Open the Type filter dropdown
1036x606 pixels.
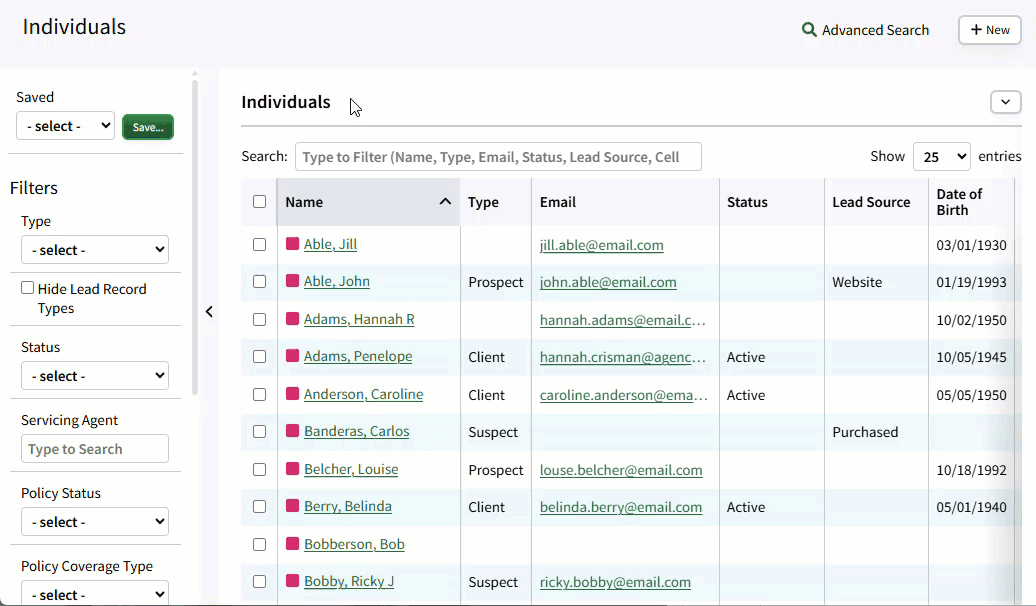(x=94, y=250)
